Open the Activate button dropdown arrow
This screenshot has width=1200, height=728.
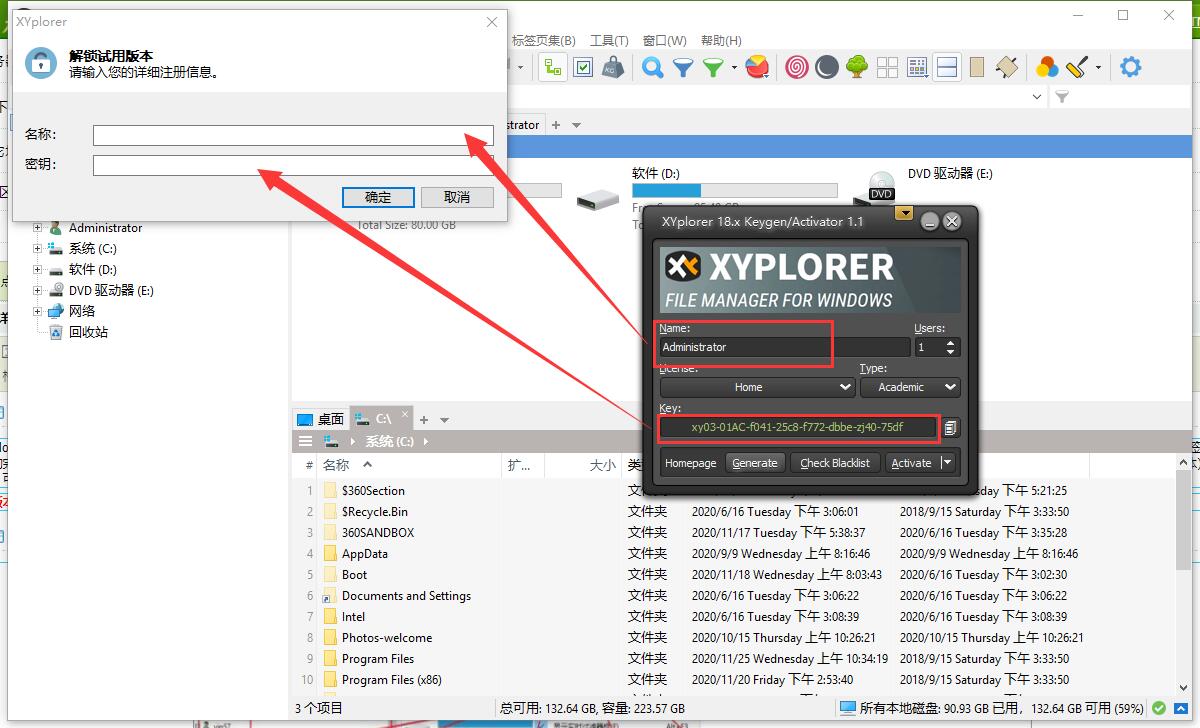coord(946,463)
